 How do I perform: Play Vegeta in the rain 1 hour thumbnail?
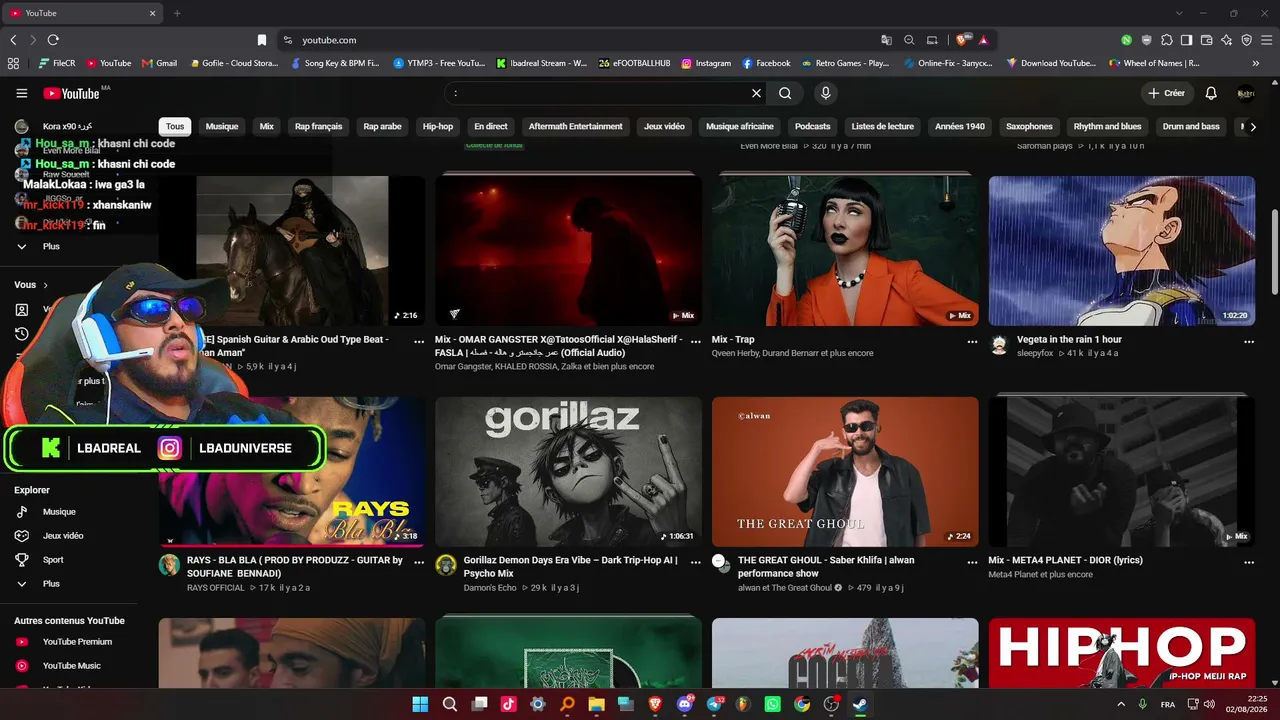1121,251
